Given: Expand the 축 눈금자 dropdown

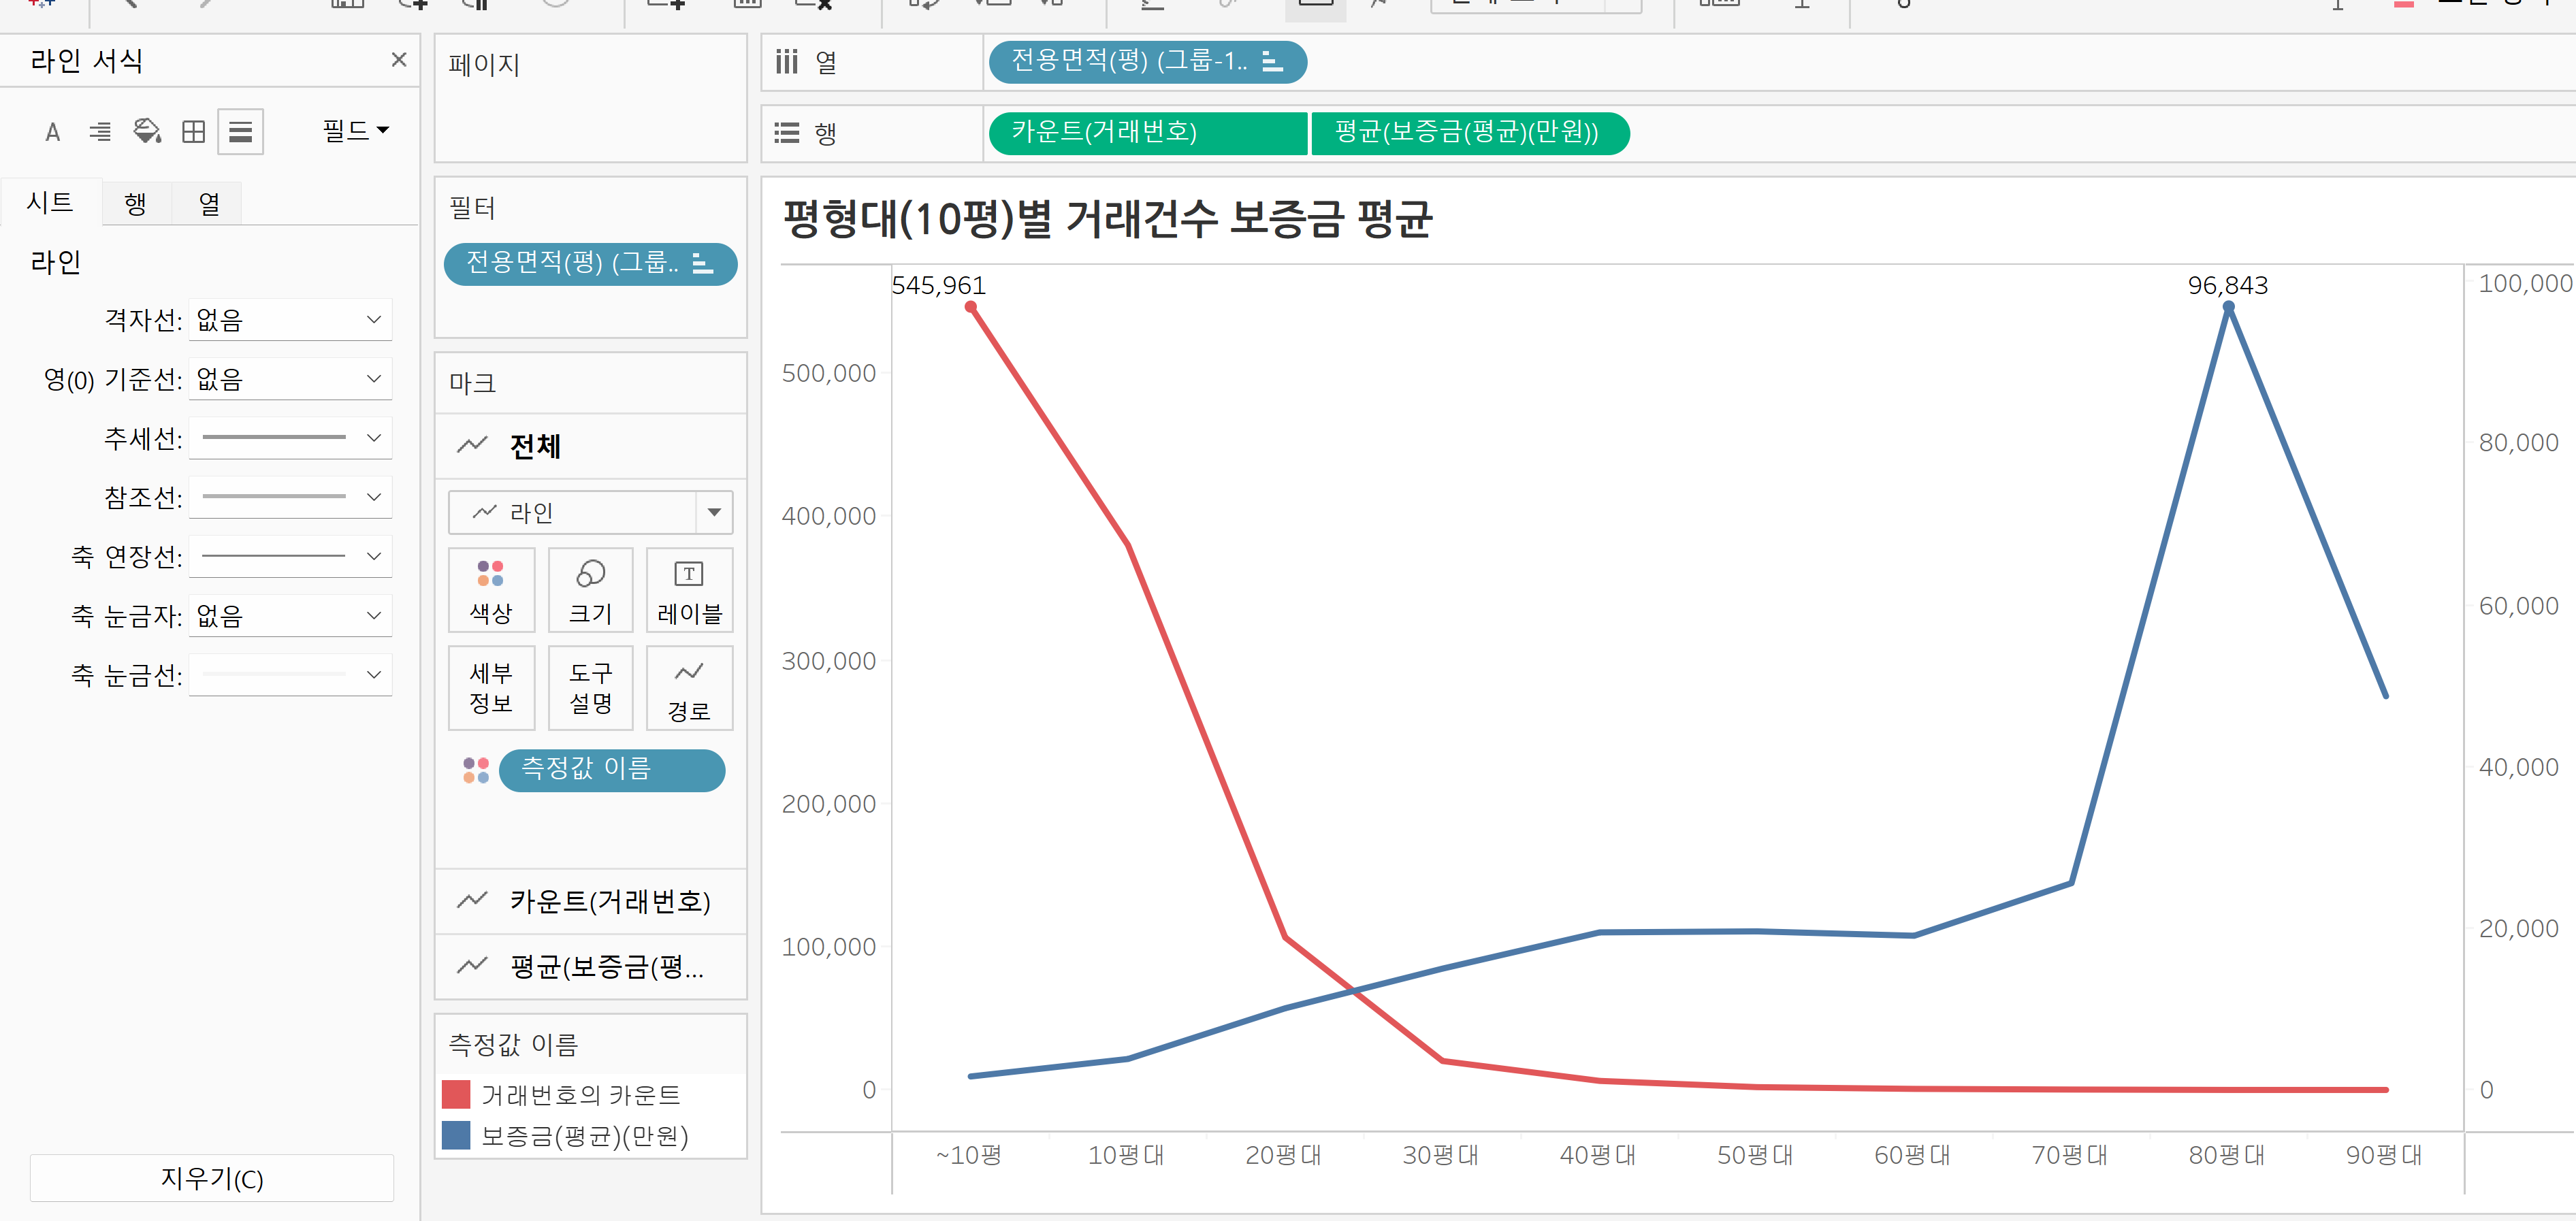Looking at the screenshot, I should tap(290, 616).
